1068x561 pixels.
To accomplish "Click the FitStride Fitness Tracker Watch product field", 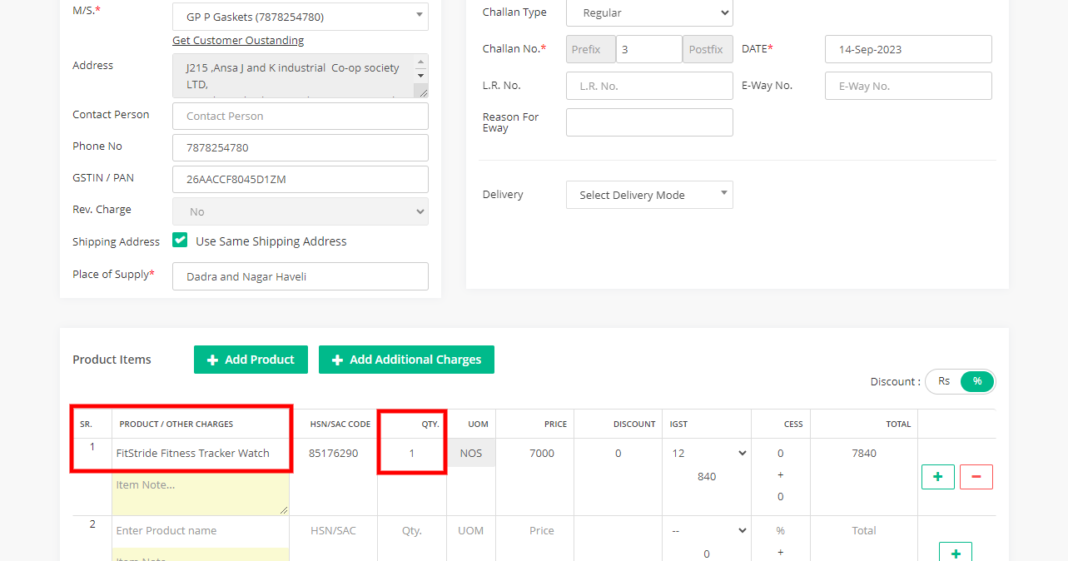I will tap(200, 453).
